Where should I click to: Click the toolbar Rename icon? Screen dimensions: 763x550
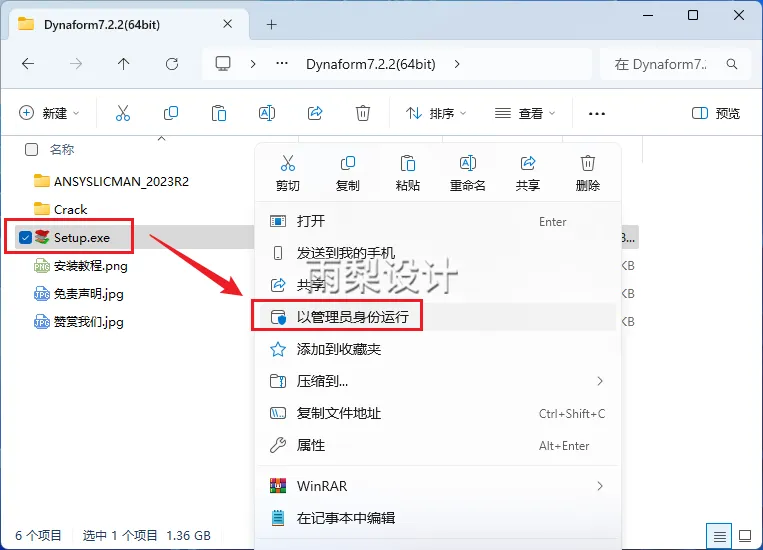tap(267, 113)
